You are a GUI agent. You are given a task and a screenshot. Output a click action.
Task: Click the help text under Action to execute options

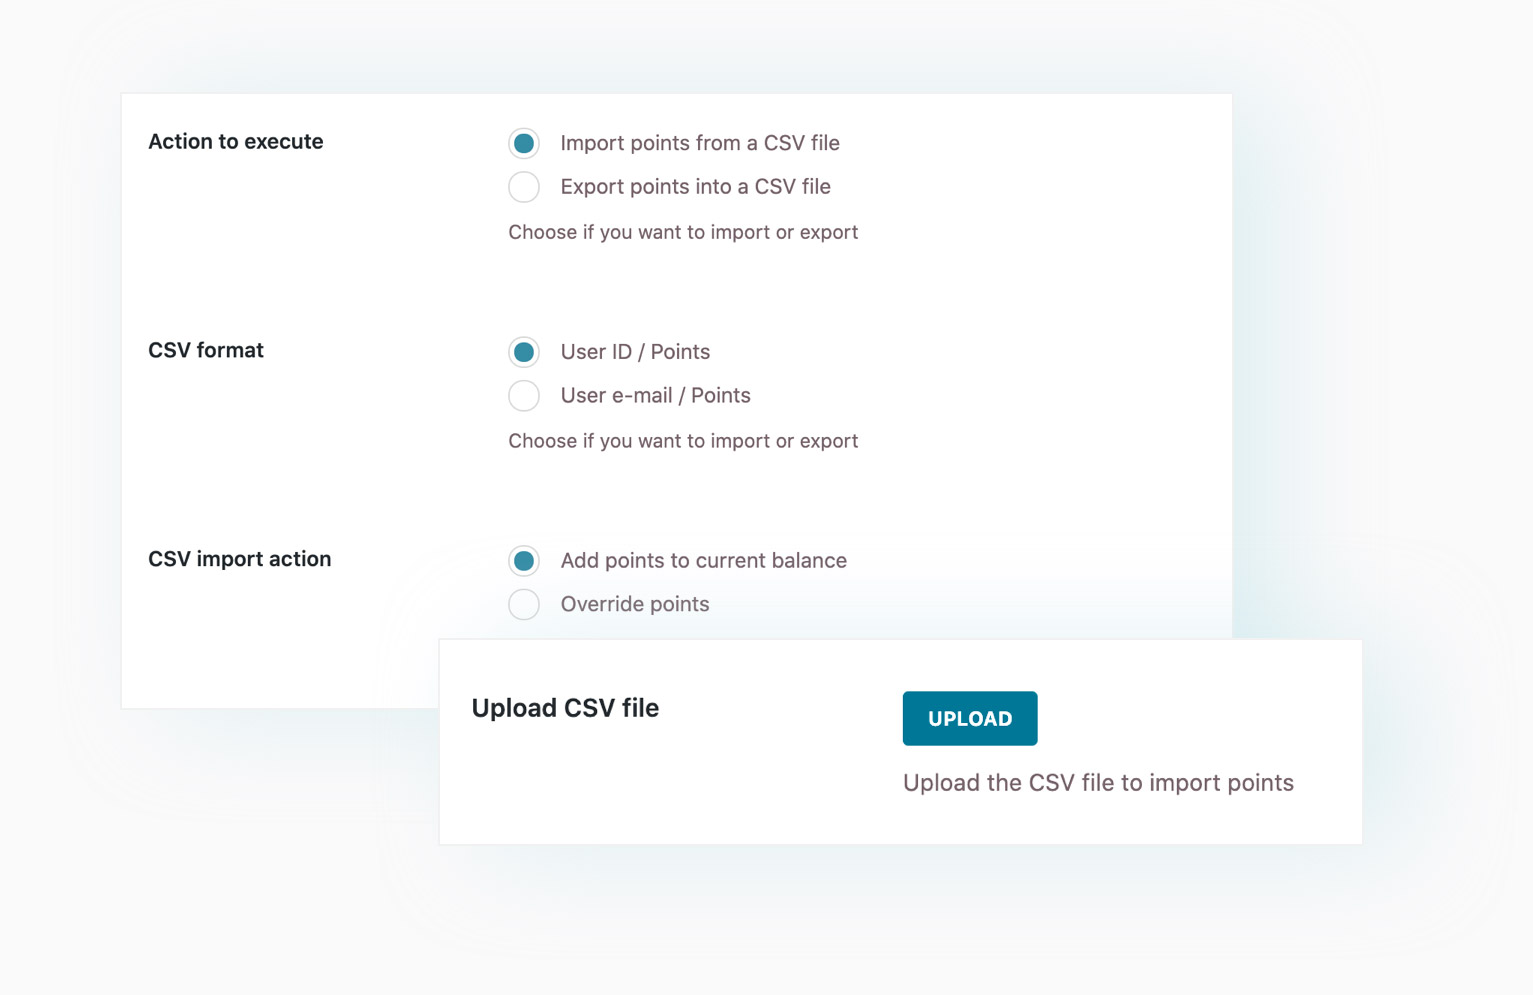pos(683,232)
